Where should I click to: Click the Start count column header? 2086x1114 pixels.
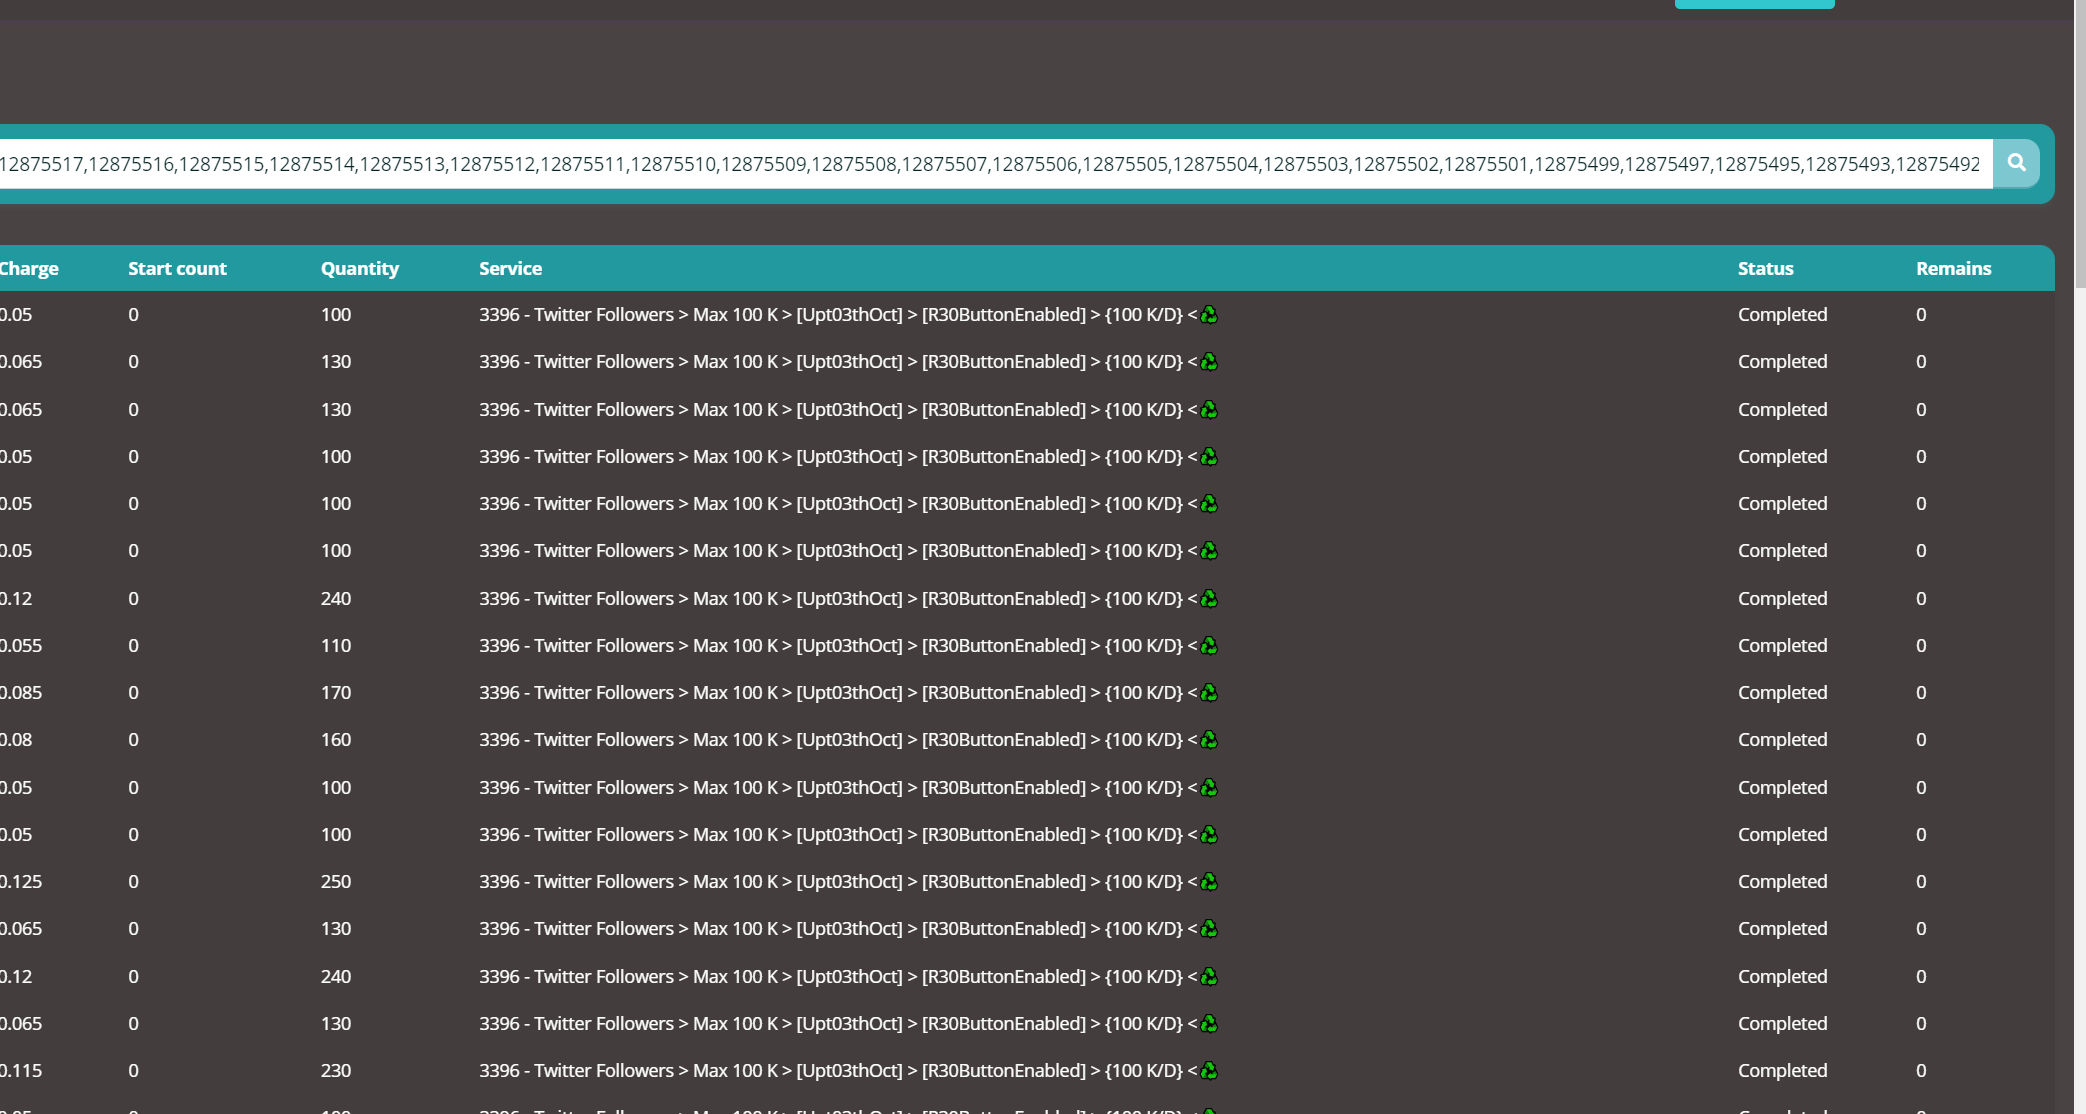[x=177, y=268]
